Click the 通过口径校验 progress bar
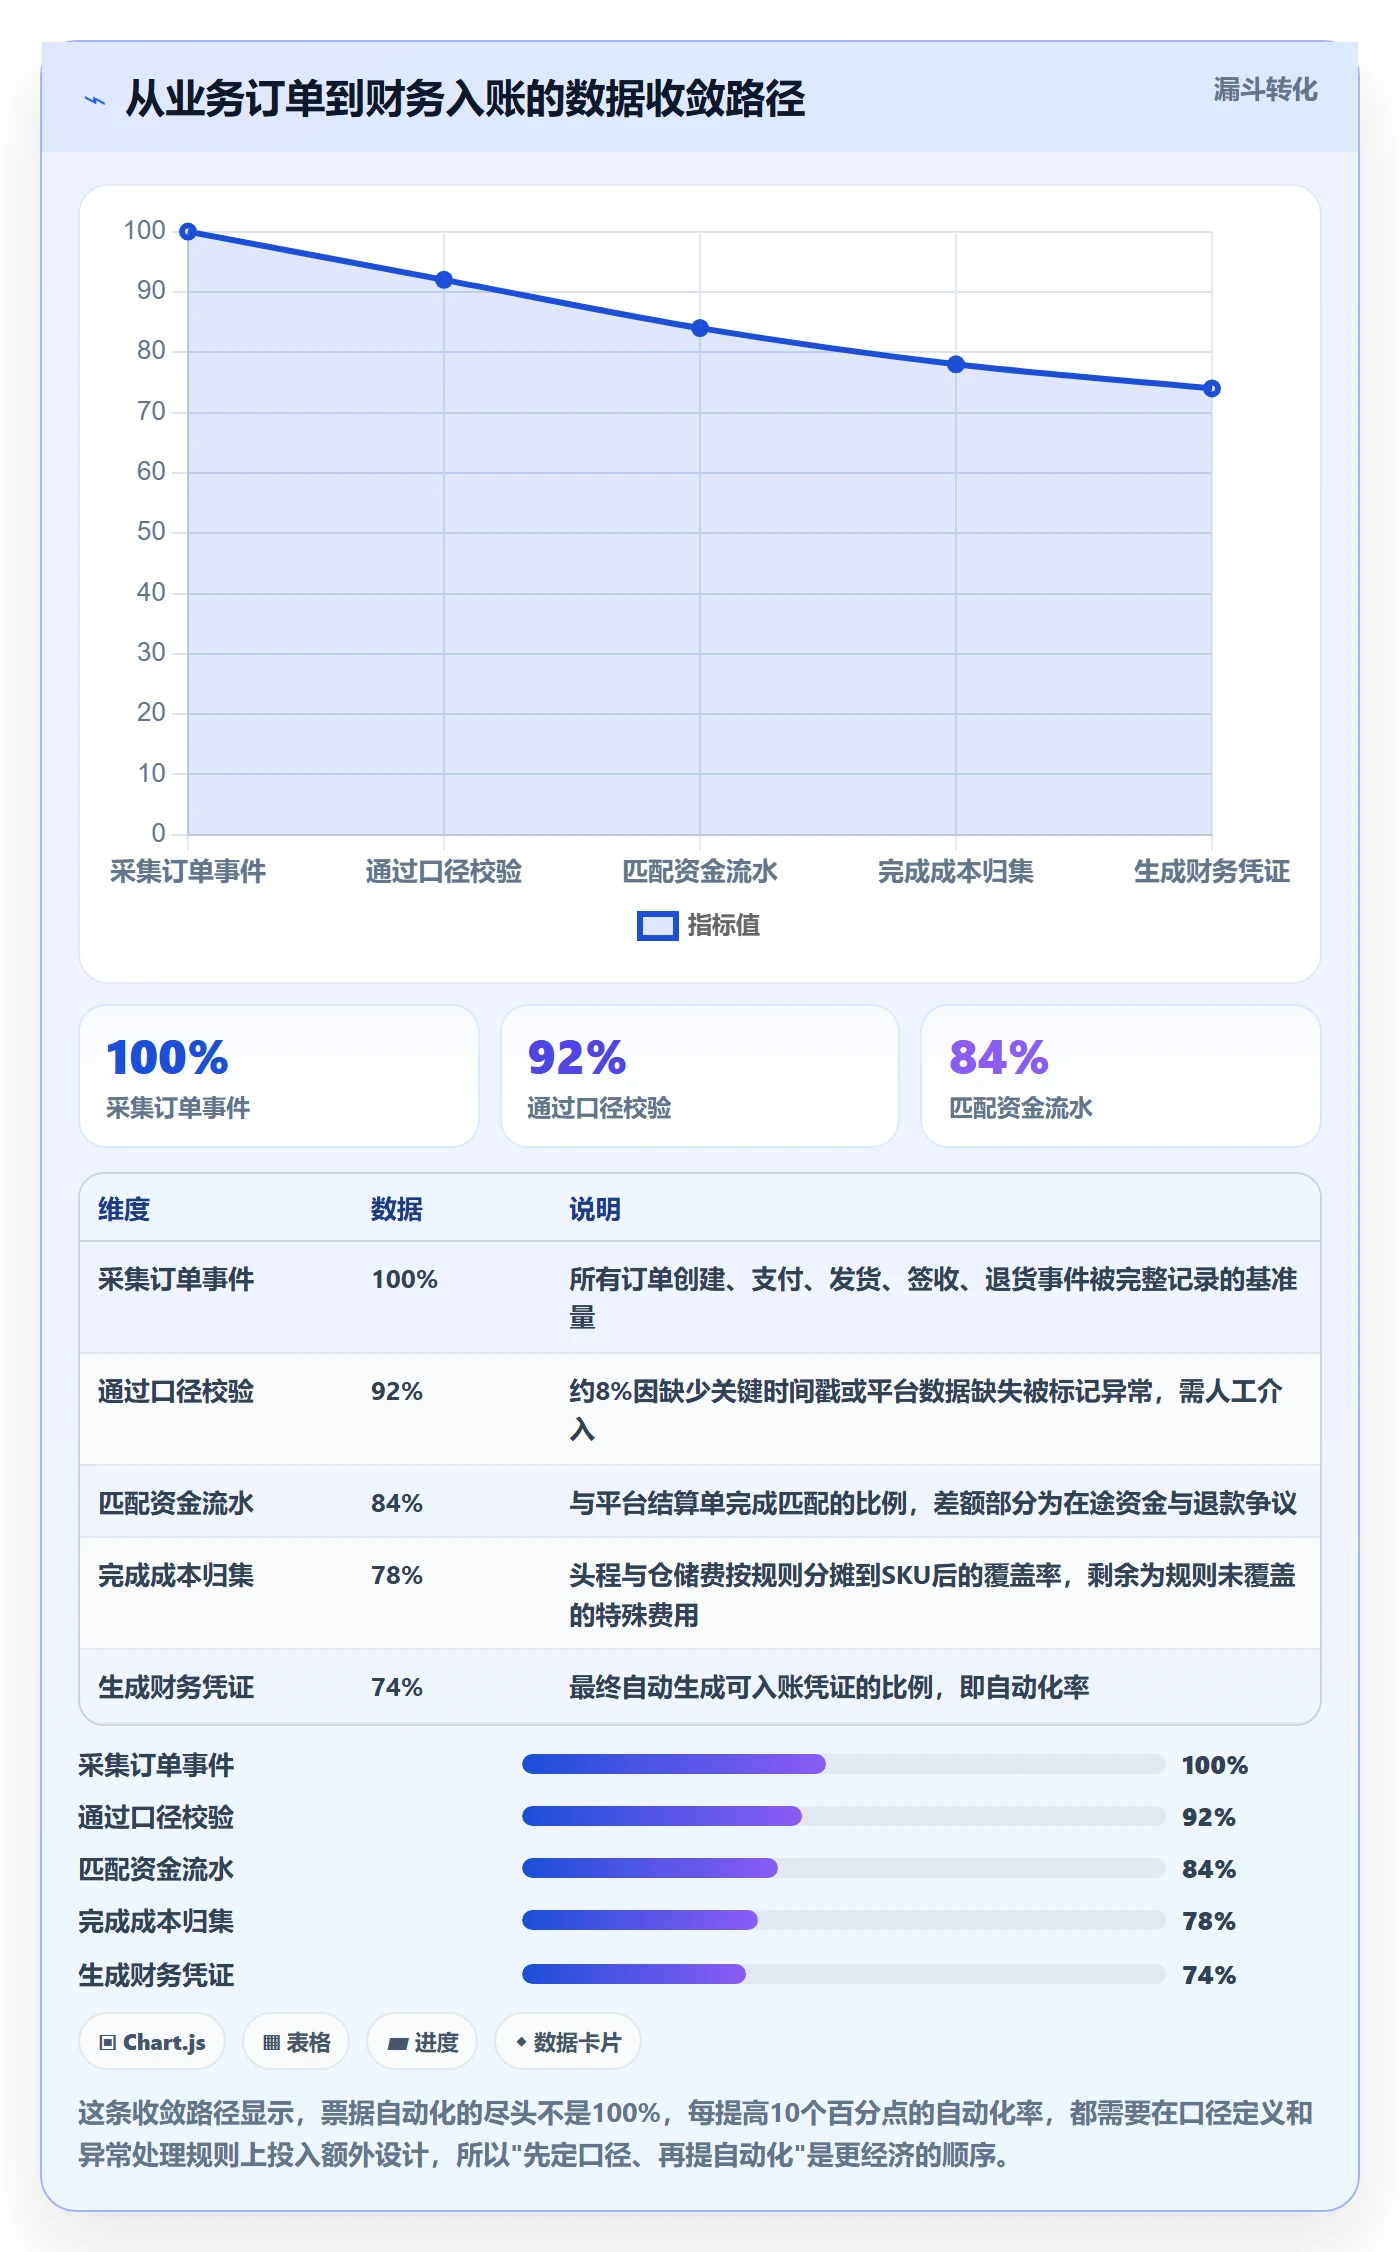 click(x=844, y=1817)
